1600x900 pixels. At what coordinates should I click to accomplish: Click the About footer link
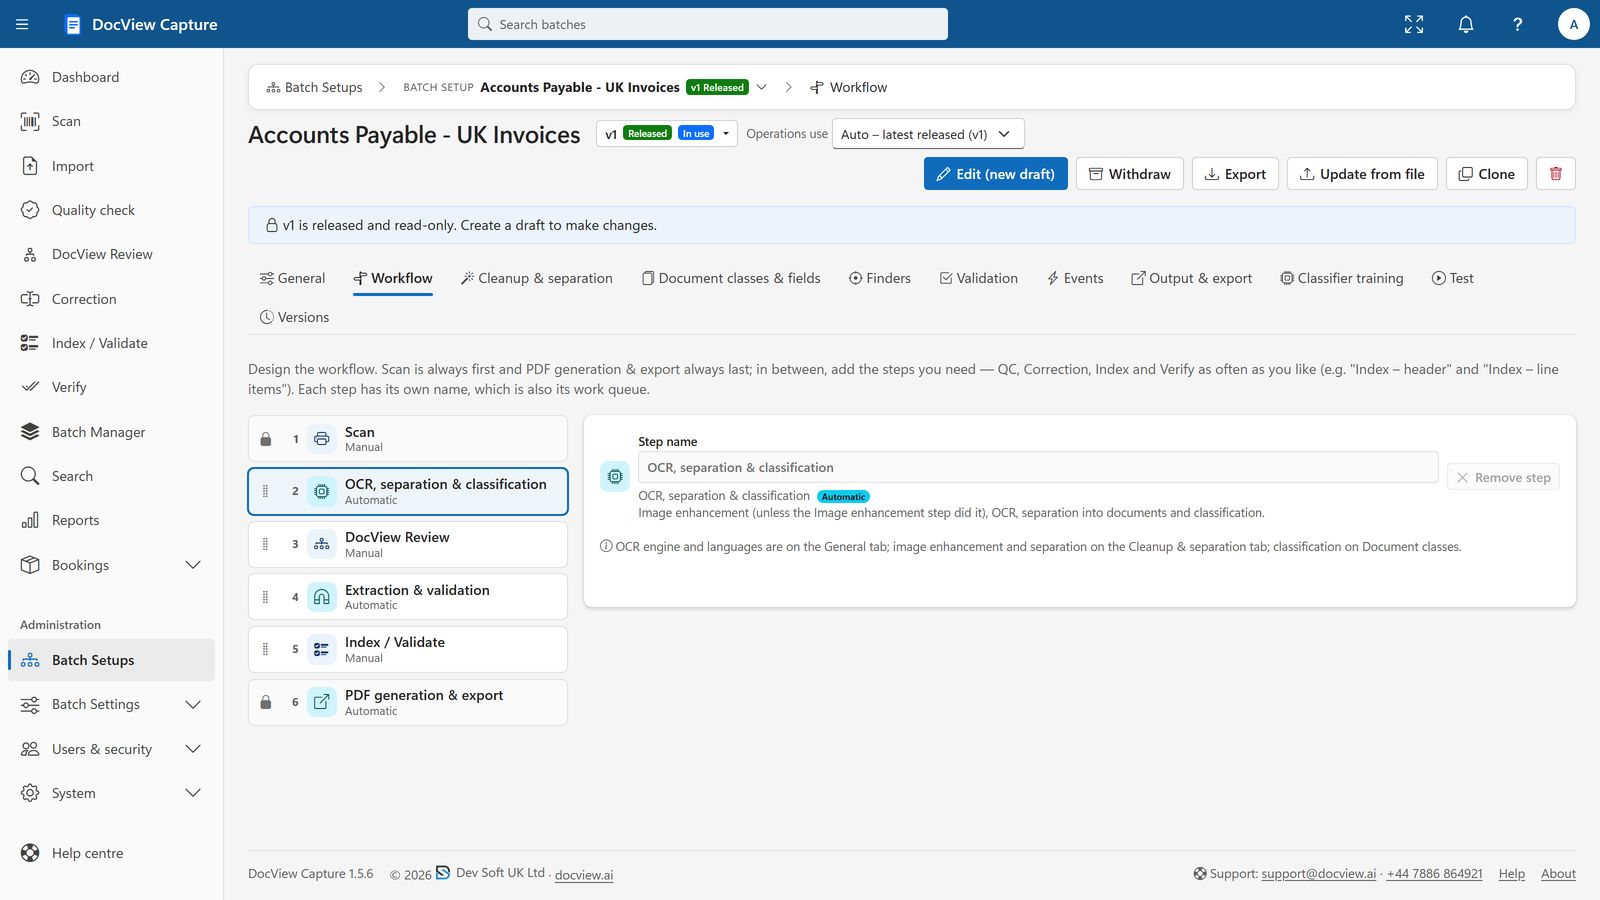(x=1558, y=874)
